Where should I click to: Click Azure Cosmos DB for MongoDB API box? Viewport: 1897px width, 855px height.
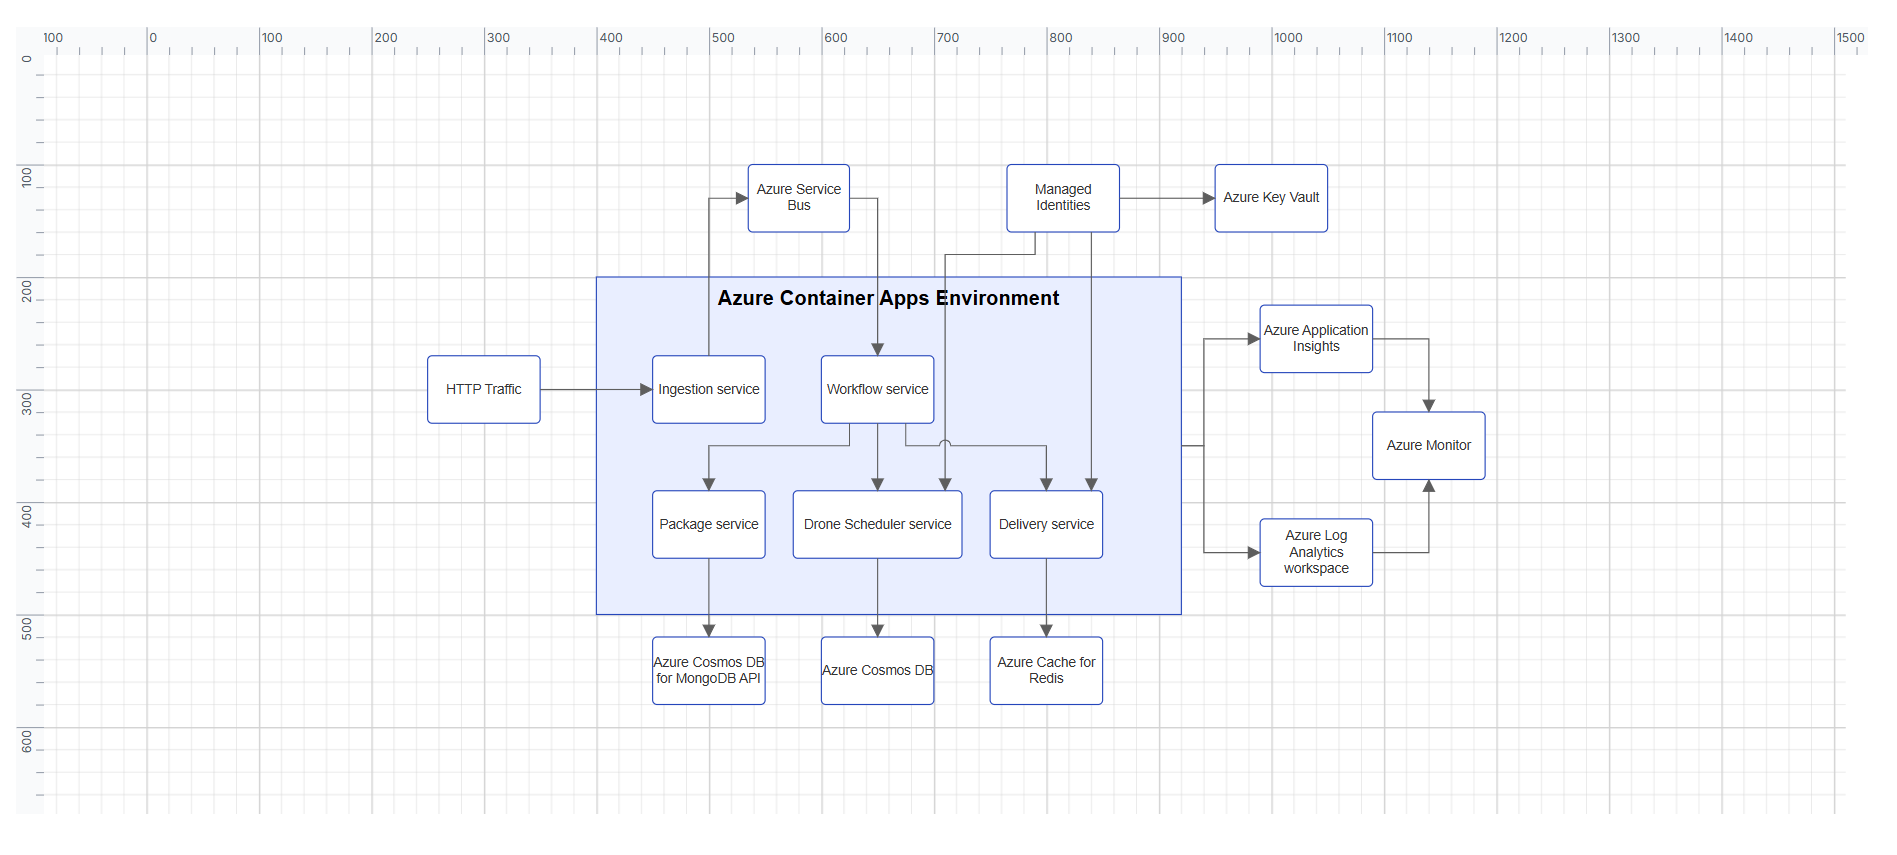pos(709,670)
